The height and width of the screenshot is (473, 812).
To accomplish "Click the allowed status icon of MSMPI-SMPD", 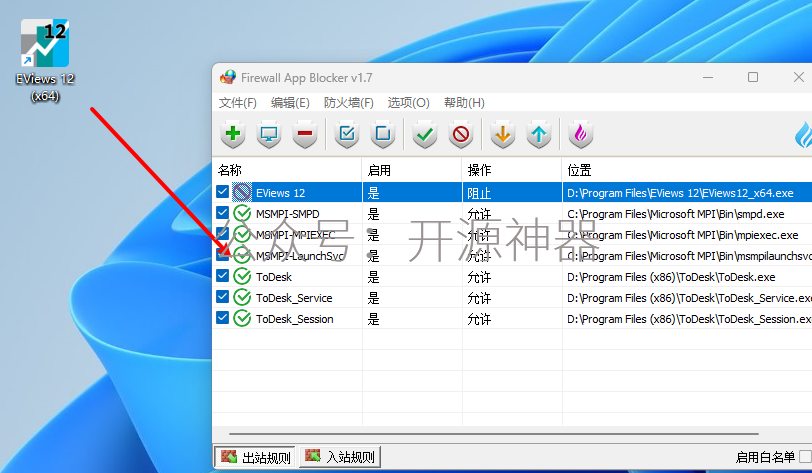I will click(x=242, y=213).
